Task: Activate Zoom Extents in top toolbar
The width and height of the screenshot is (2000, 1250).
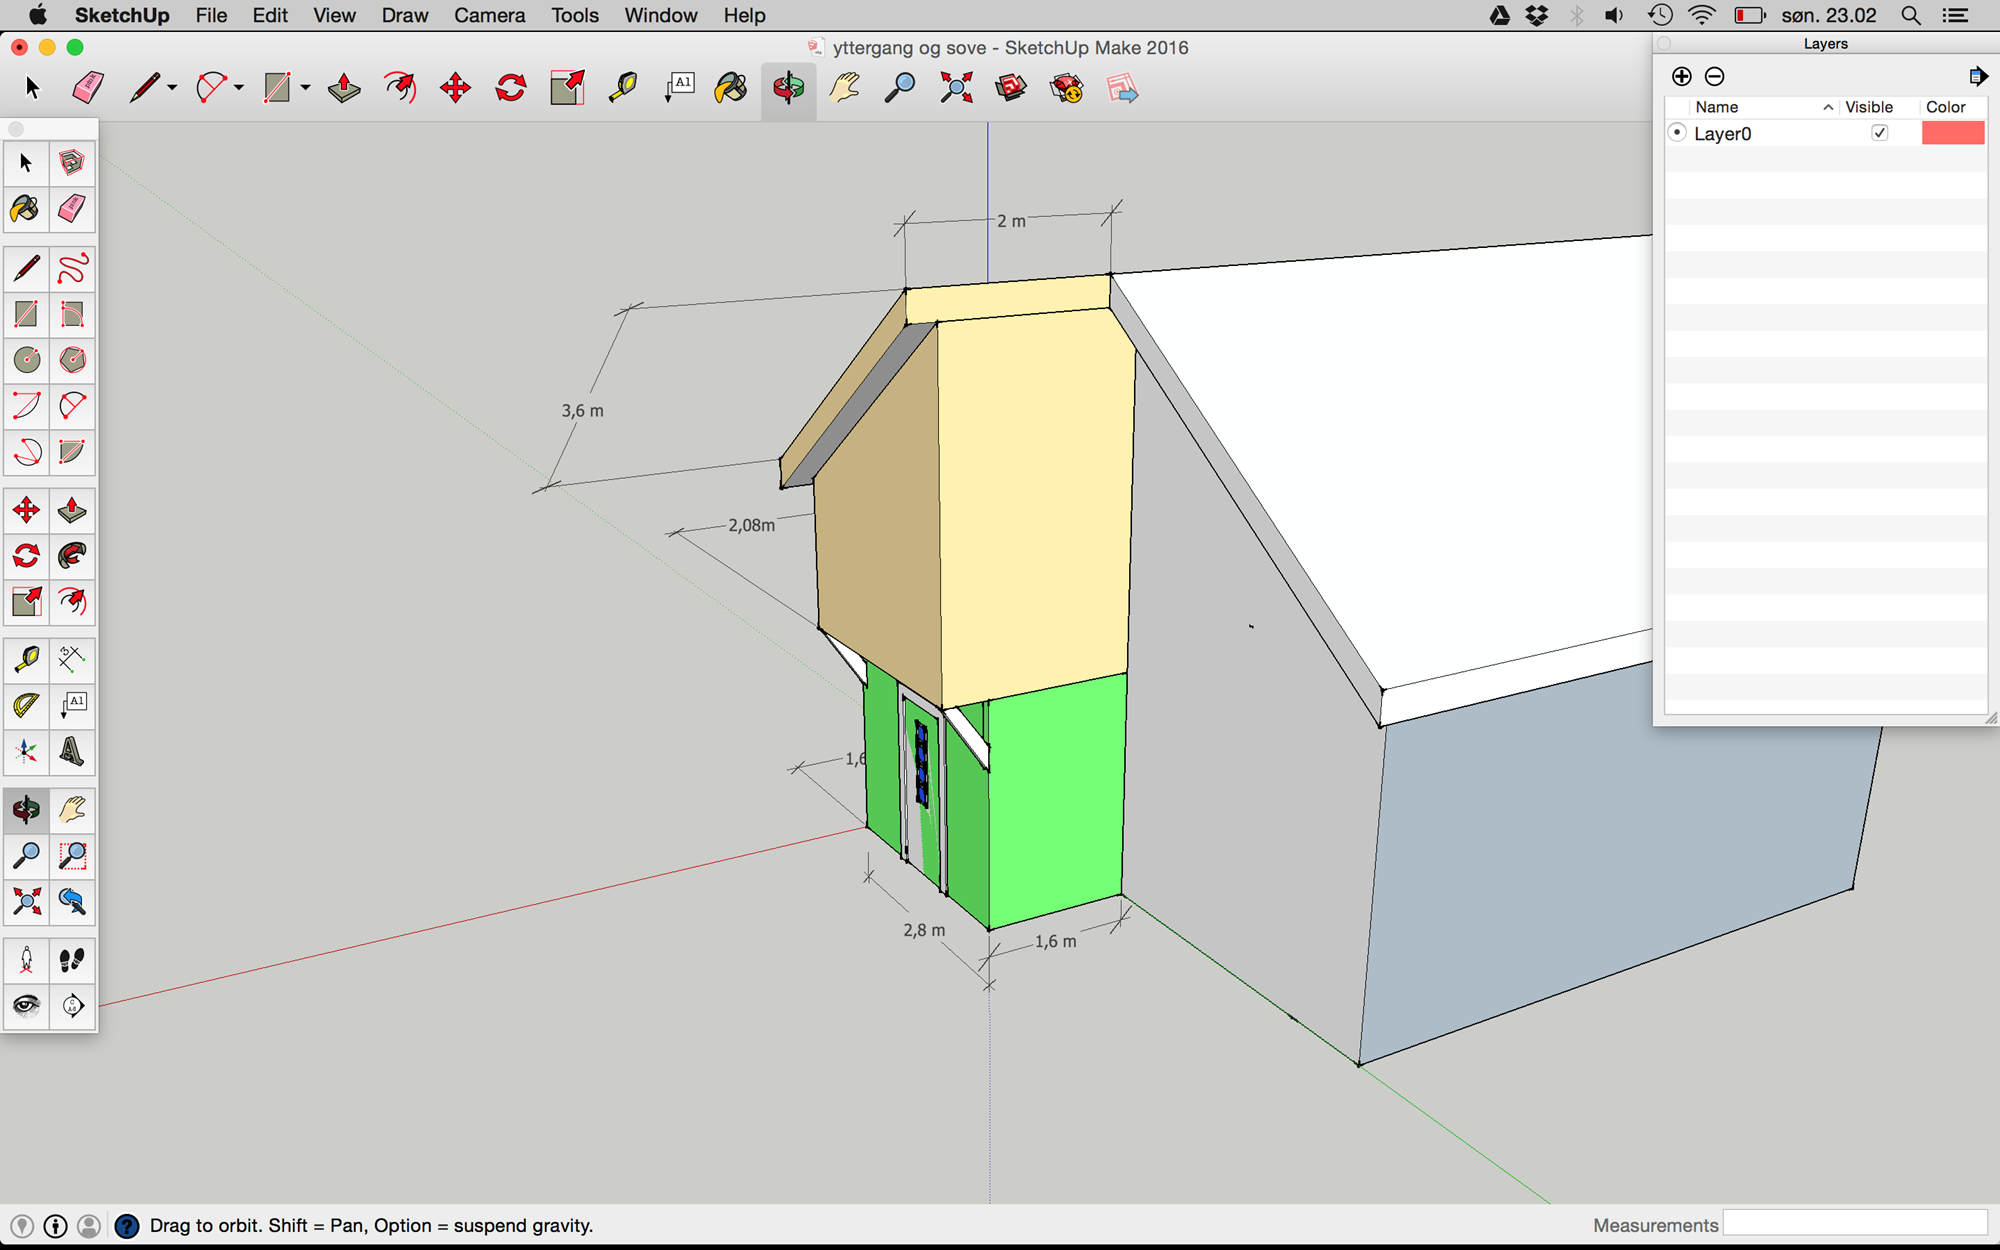Action: tap(956, 88)
